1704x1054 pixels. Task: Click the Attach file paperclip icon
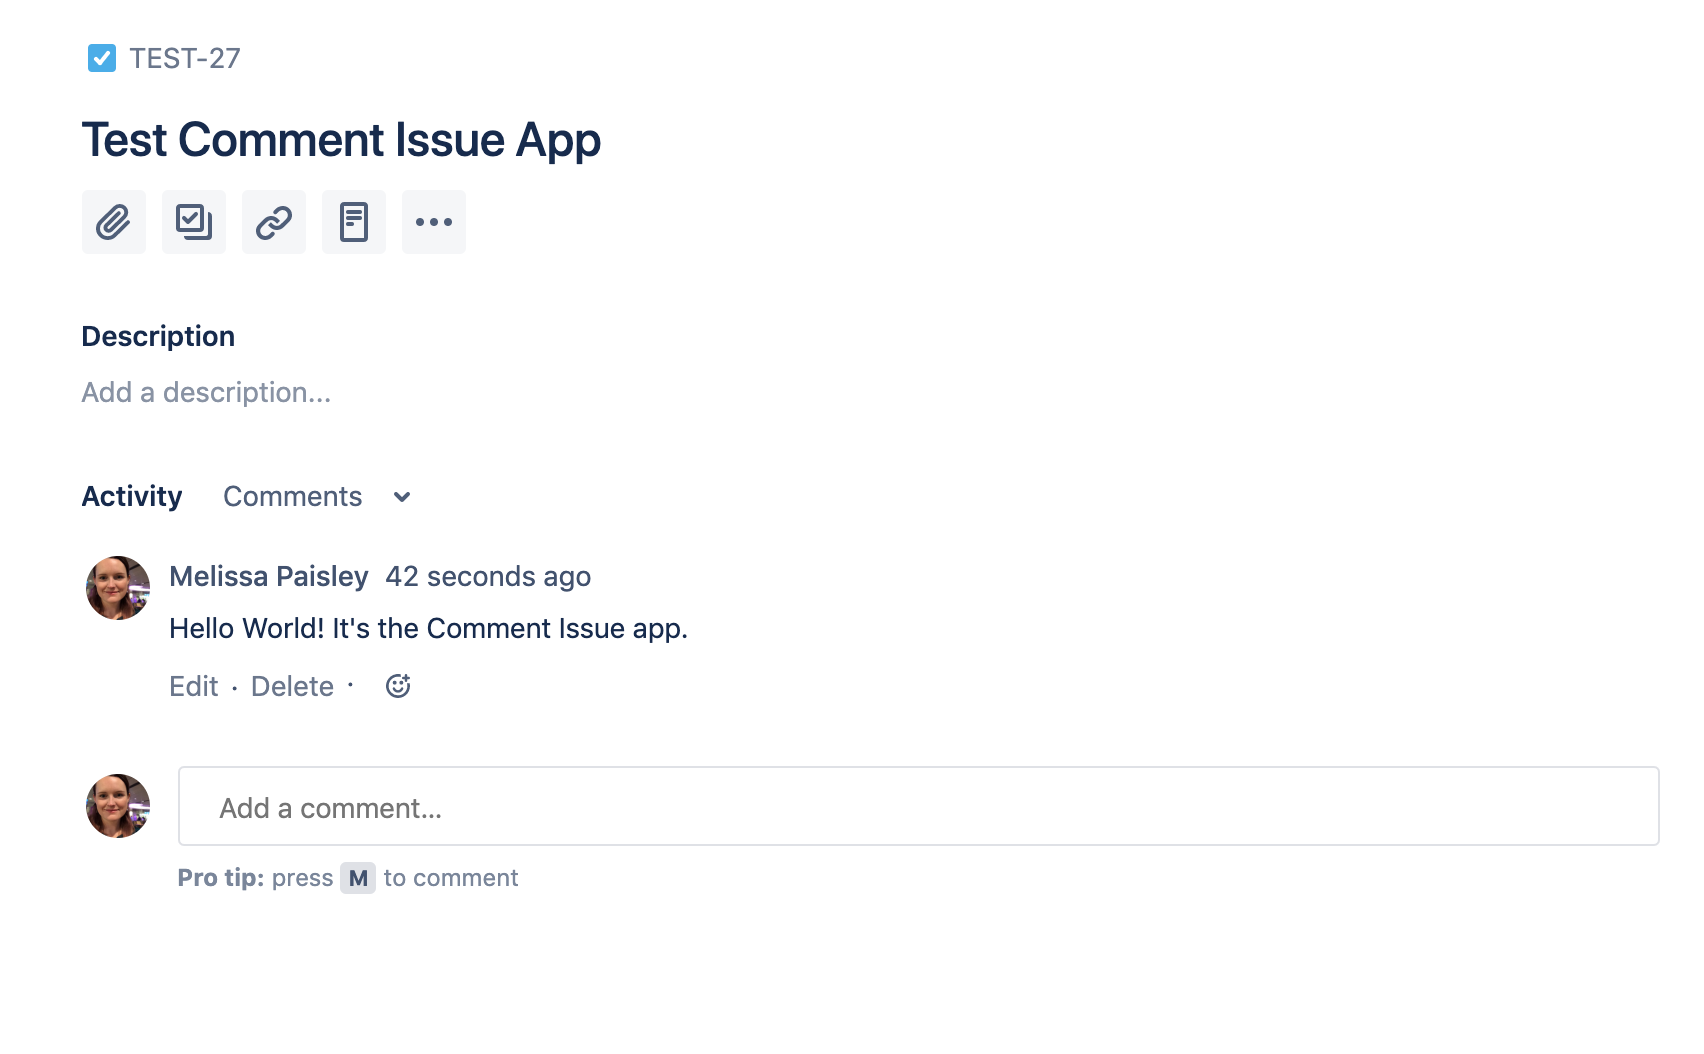[x=113, y=222]
